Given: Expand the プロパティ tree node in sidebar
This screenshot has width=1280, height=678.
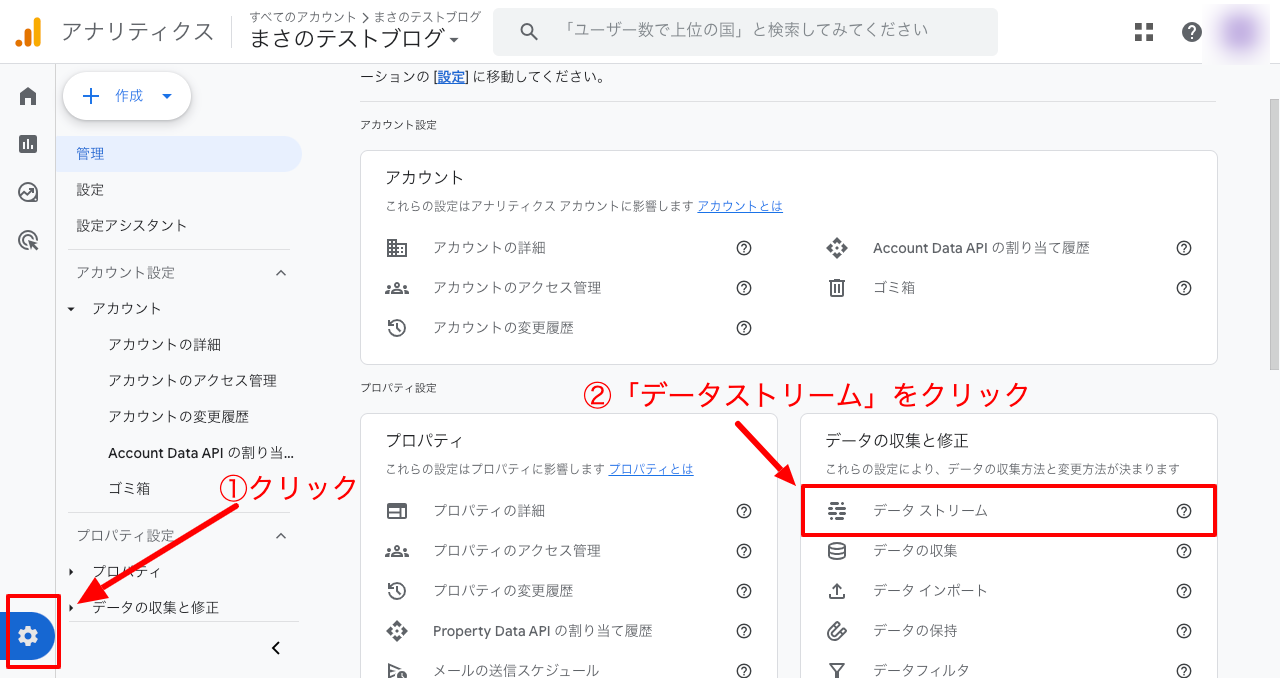Looking at the screenshot, I should tap(71, 572).
